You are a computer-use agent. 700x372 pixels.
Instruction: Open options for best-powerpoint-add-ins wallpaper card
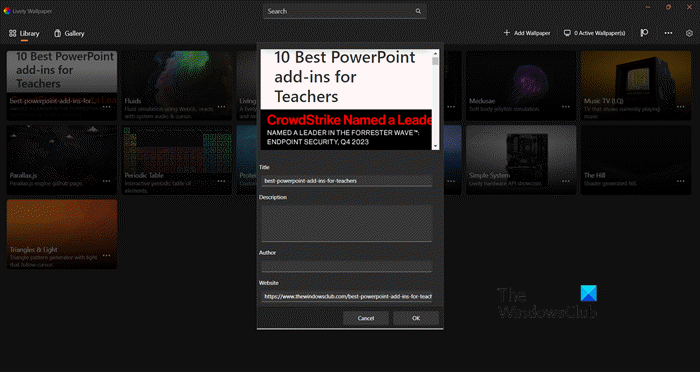click(x=107, y=107)
